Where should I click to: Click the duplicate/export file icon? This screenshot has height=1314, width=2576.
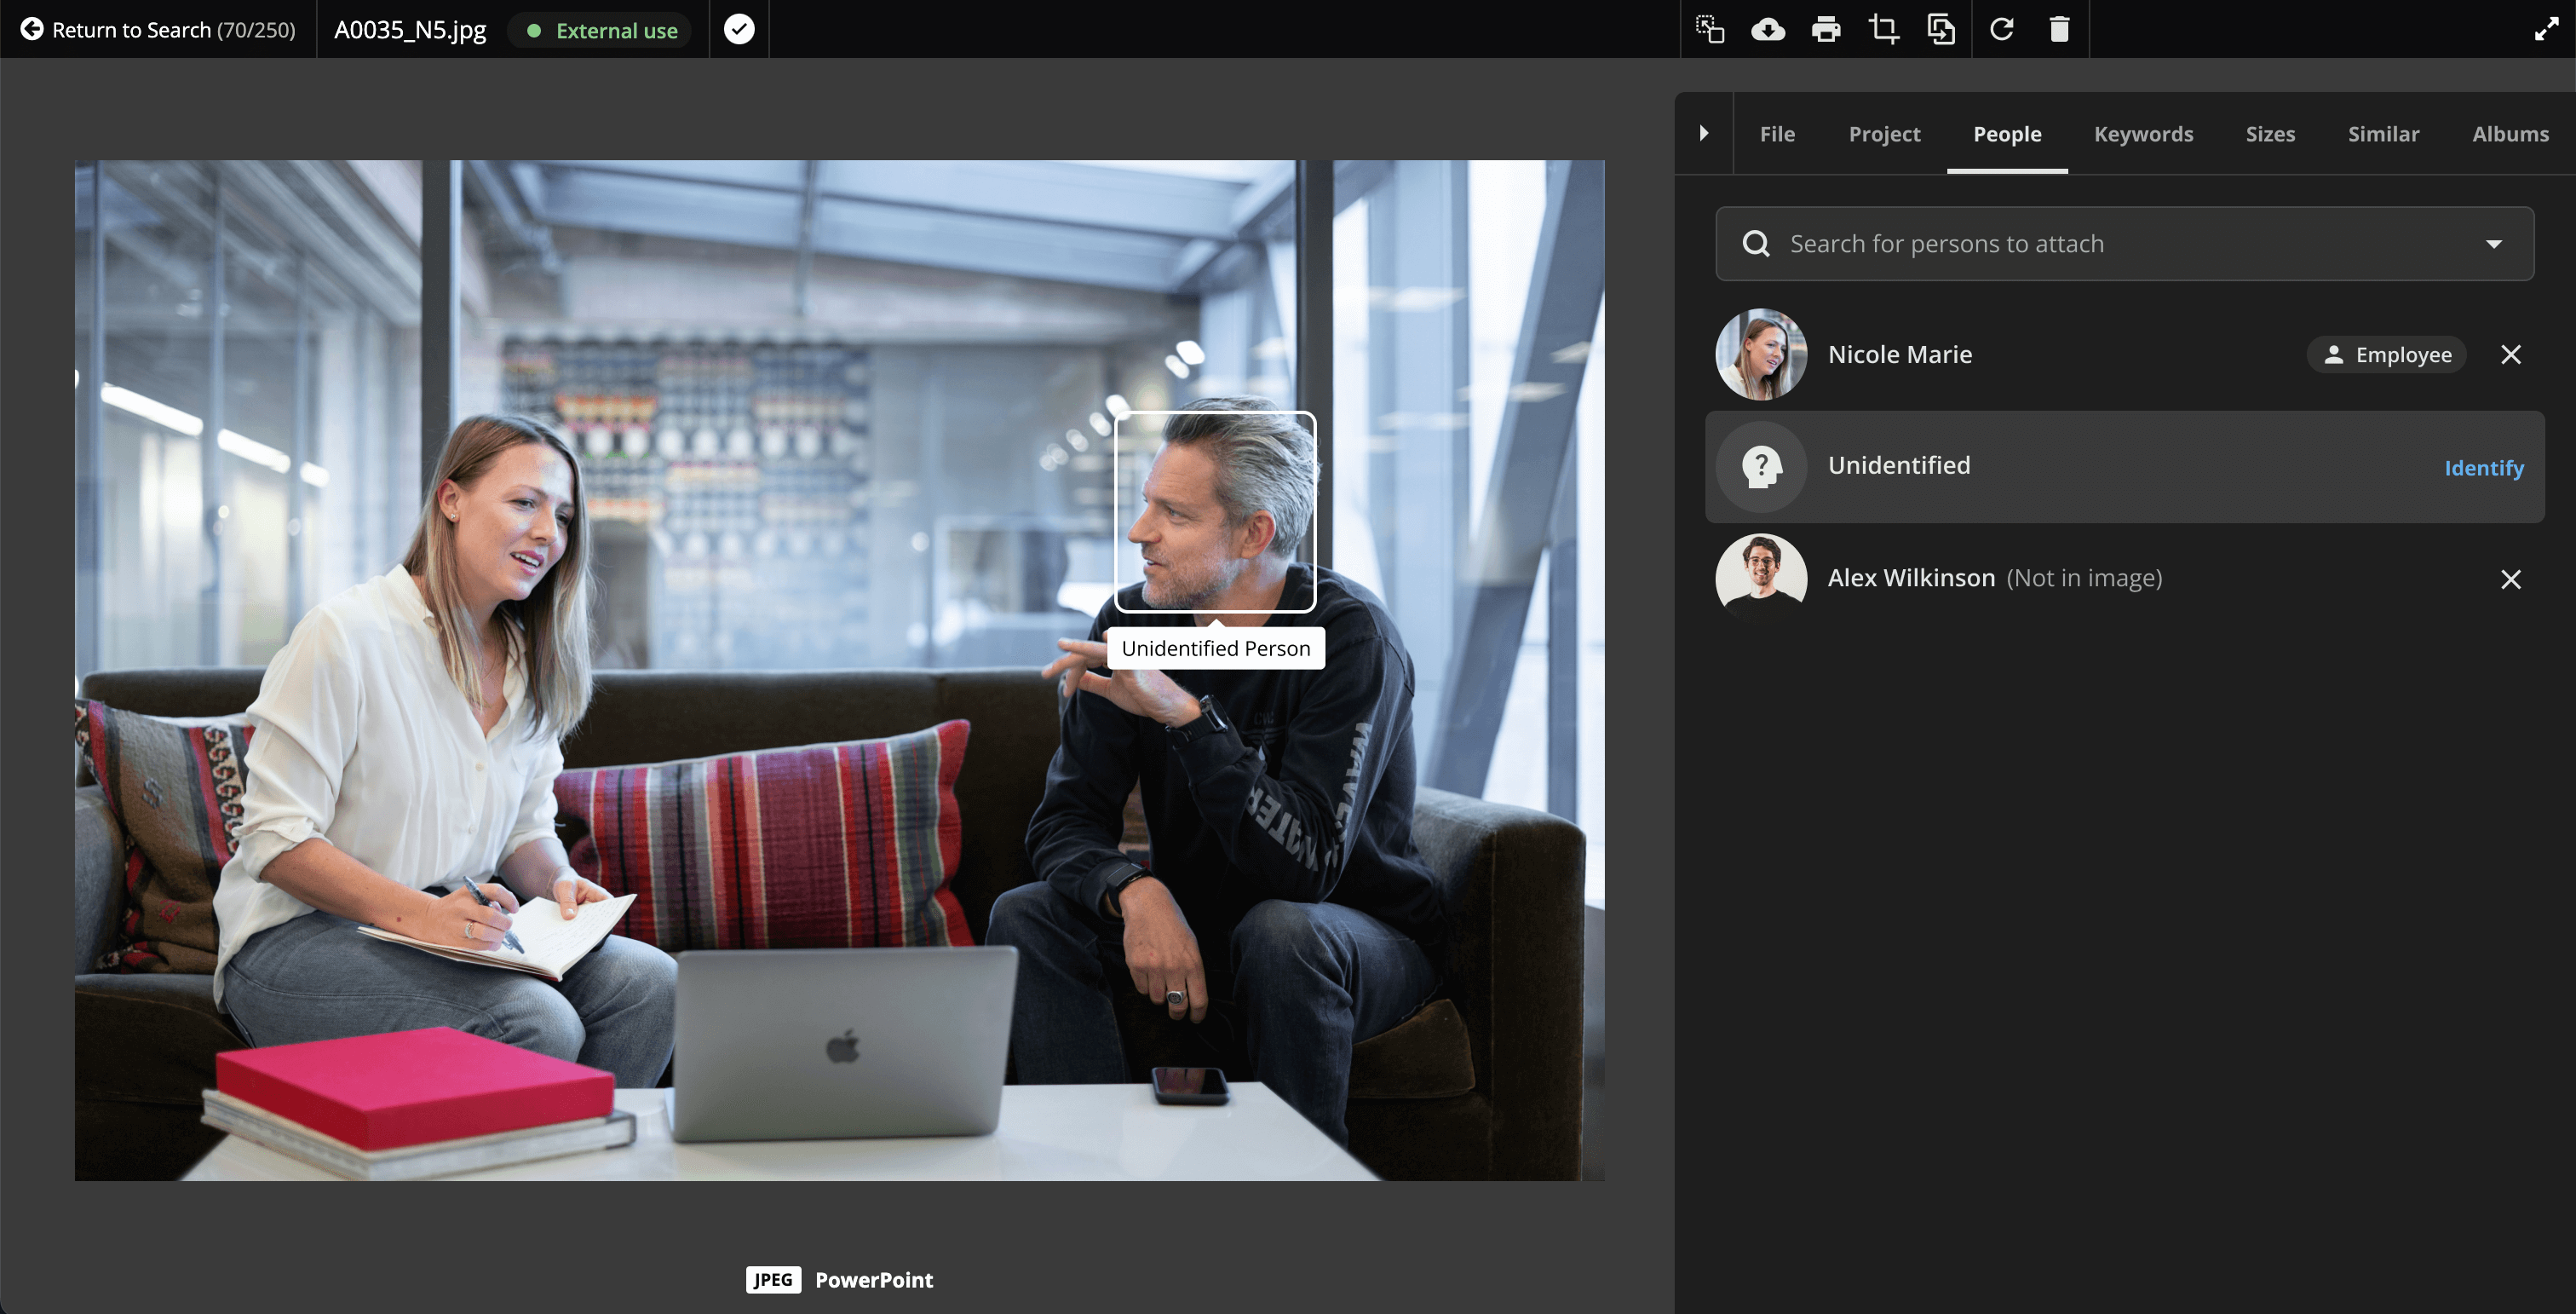pos(1941,29)
